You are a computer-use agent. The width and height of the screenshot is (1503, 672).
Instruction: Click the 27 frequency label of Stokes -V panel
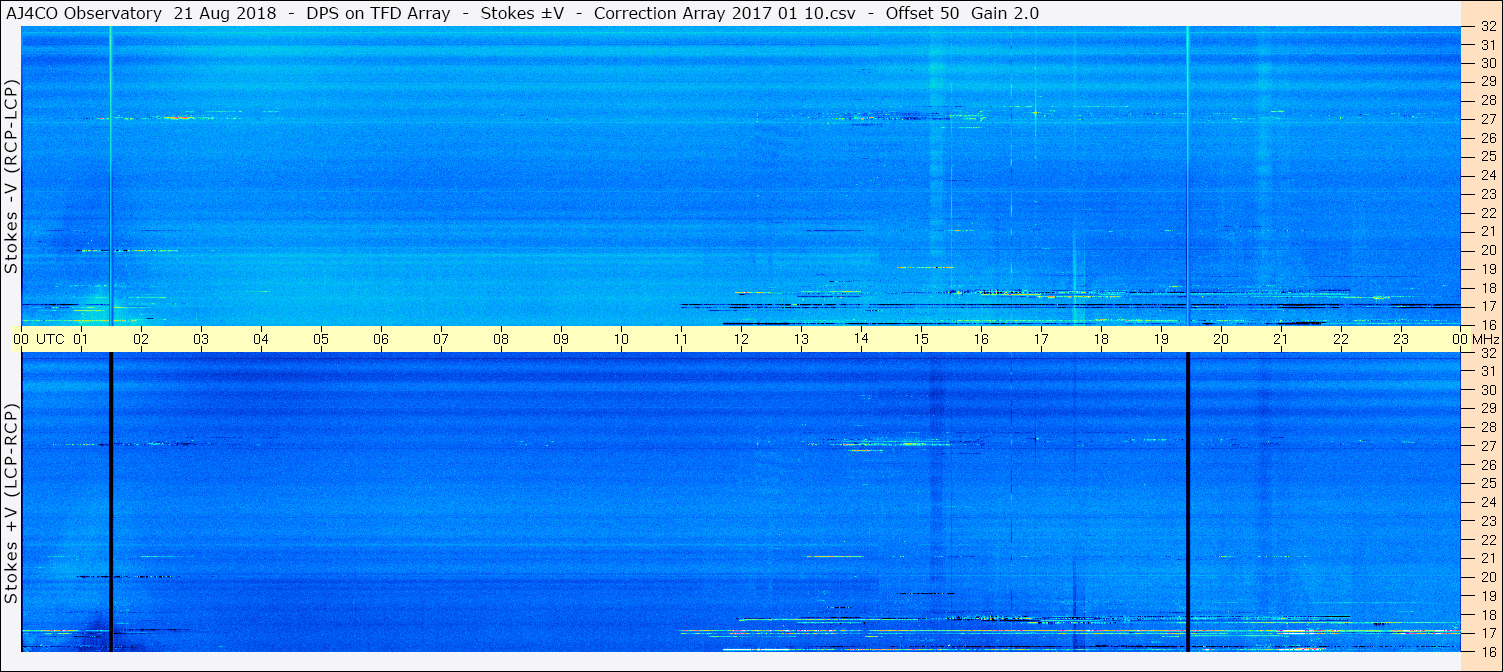coord(1488,119)
